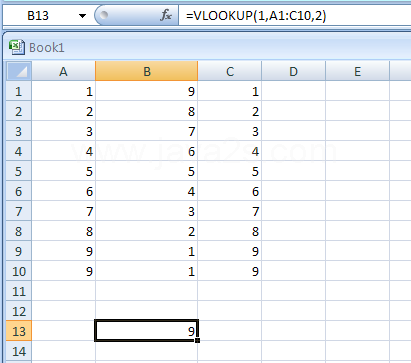This screenshot has height=363, width=411.
Task: Select column B header
Action: 147,71
